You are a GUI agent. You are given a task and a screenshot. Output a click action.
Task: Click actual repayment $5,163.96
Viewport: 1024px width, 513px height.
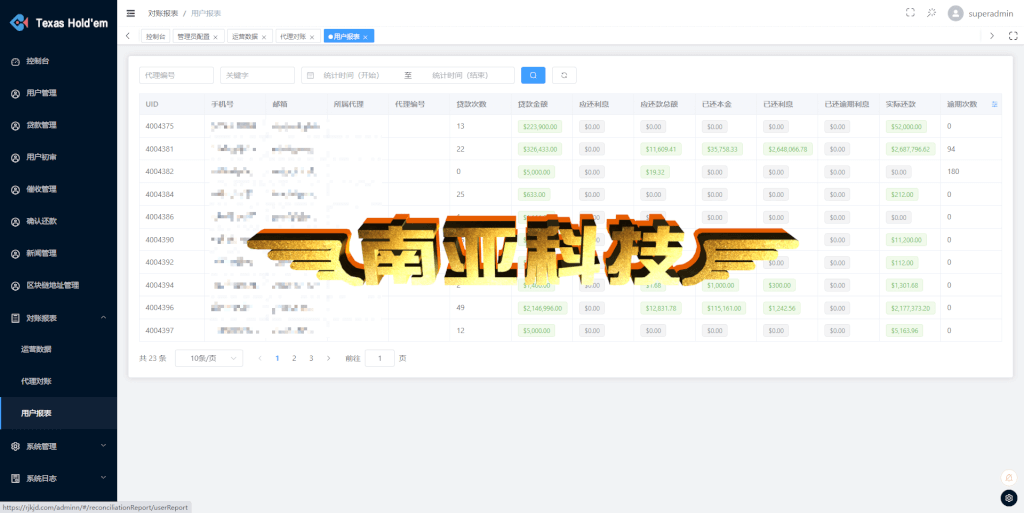[904, 330]
